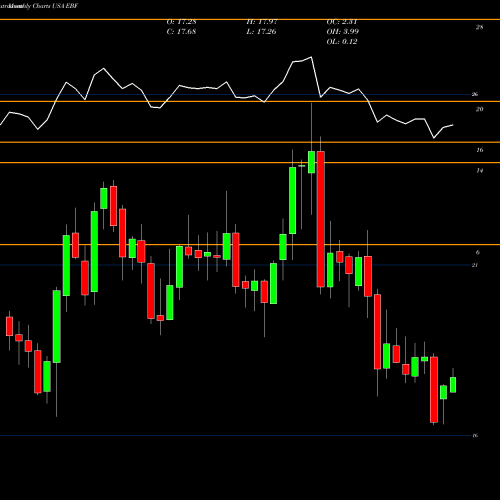
Task: Select the OH: 3.99 readout
Action: pyautogui.click(x=343, y=32)
